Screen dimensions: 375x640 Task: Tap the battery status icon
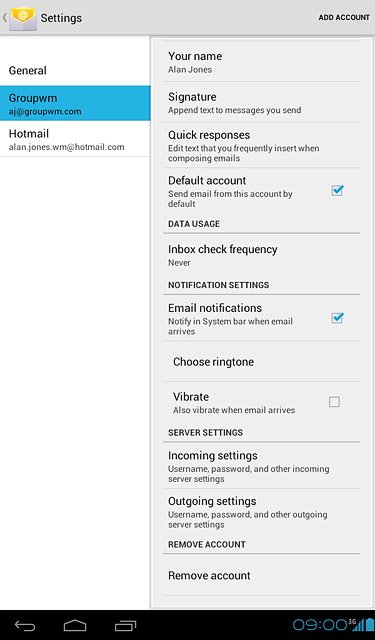369,624
